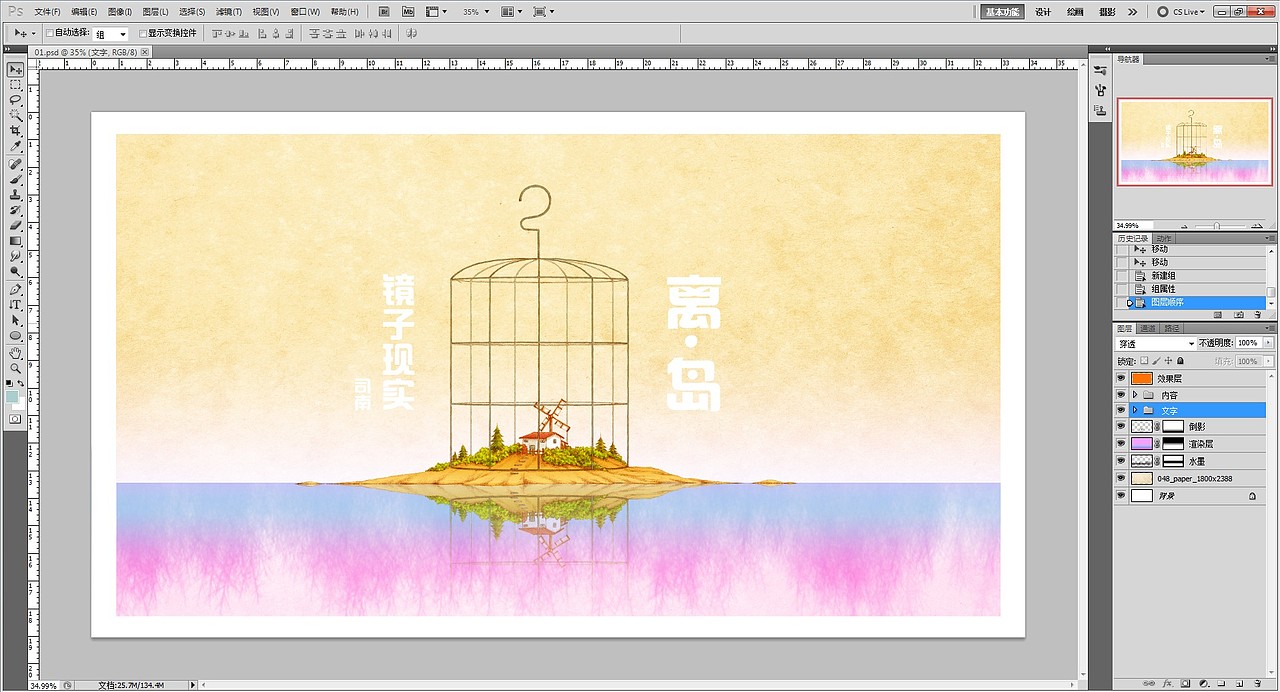Screen dimensions: 1280x692
Task: Click the lock transparent pixels icon
Action: click(x=1145, y=361)
